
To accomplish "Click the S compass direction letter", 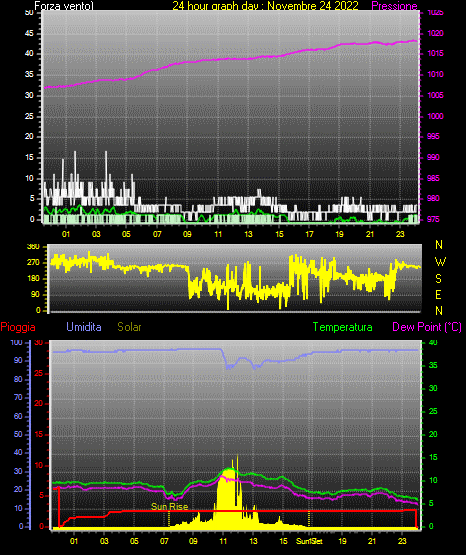I will tap(438, 279).
